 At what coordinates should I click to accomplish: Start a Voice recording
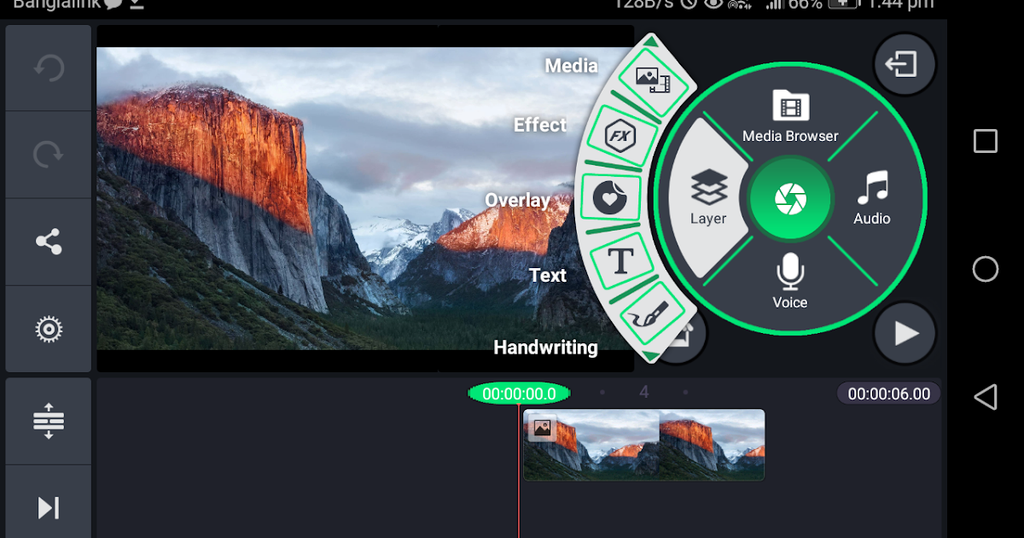click(x=790, y=281)
